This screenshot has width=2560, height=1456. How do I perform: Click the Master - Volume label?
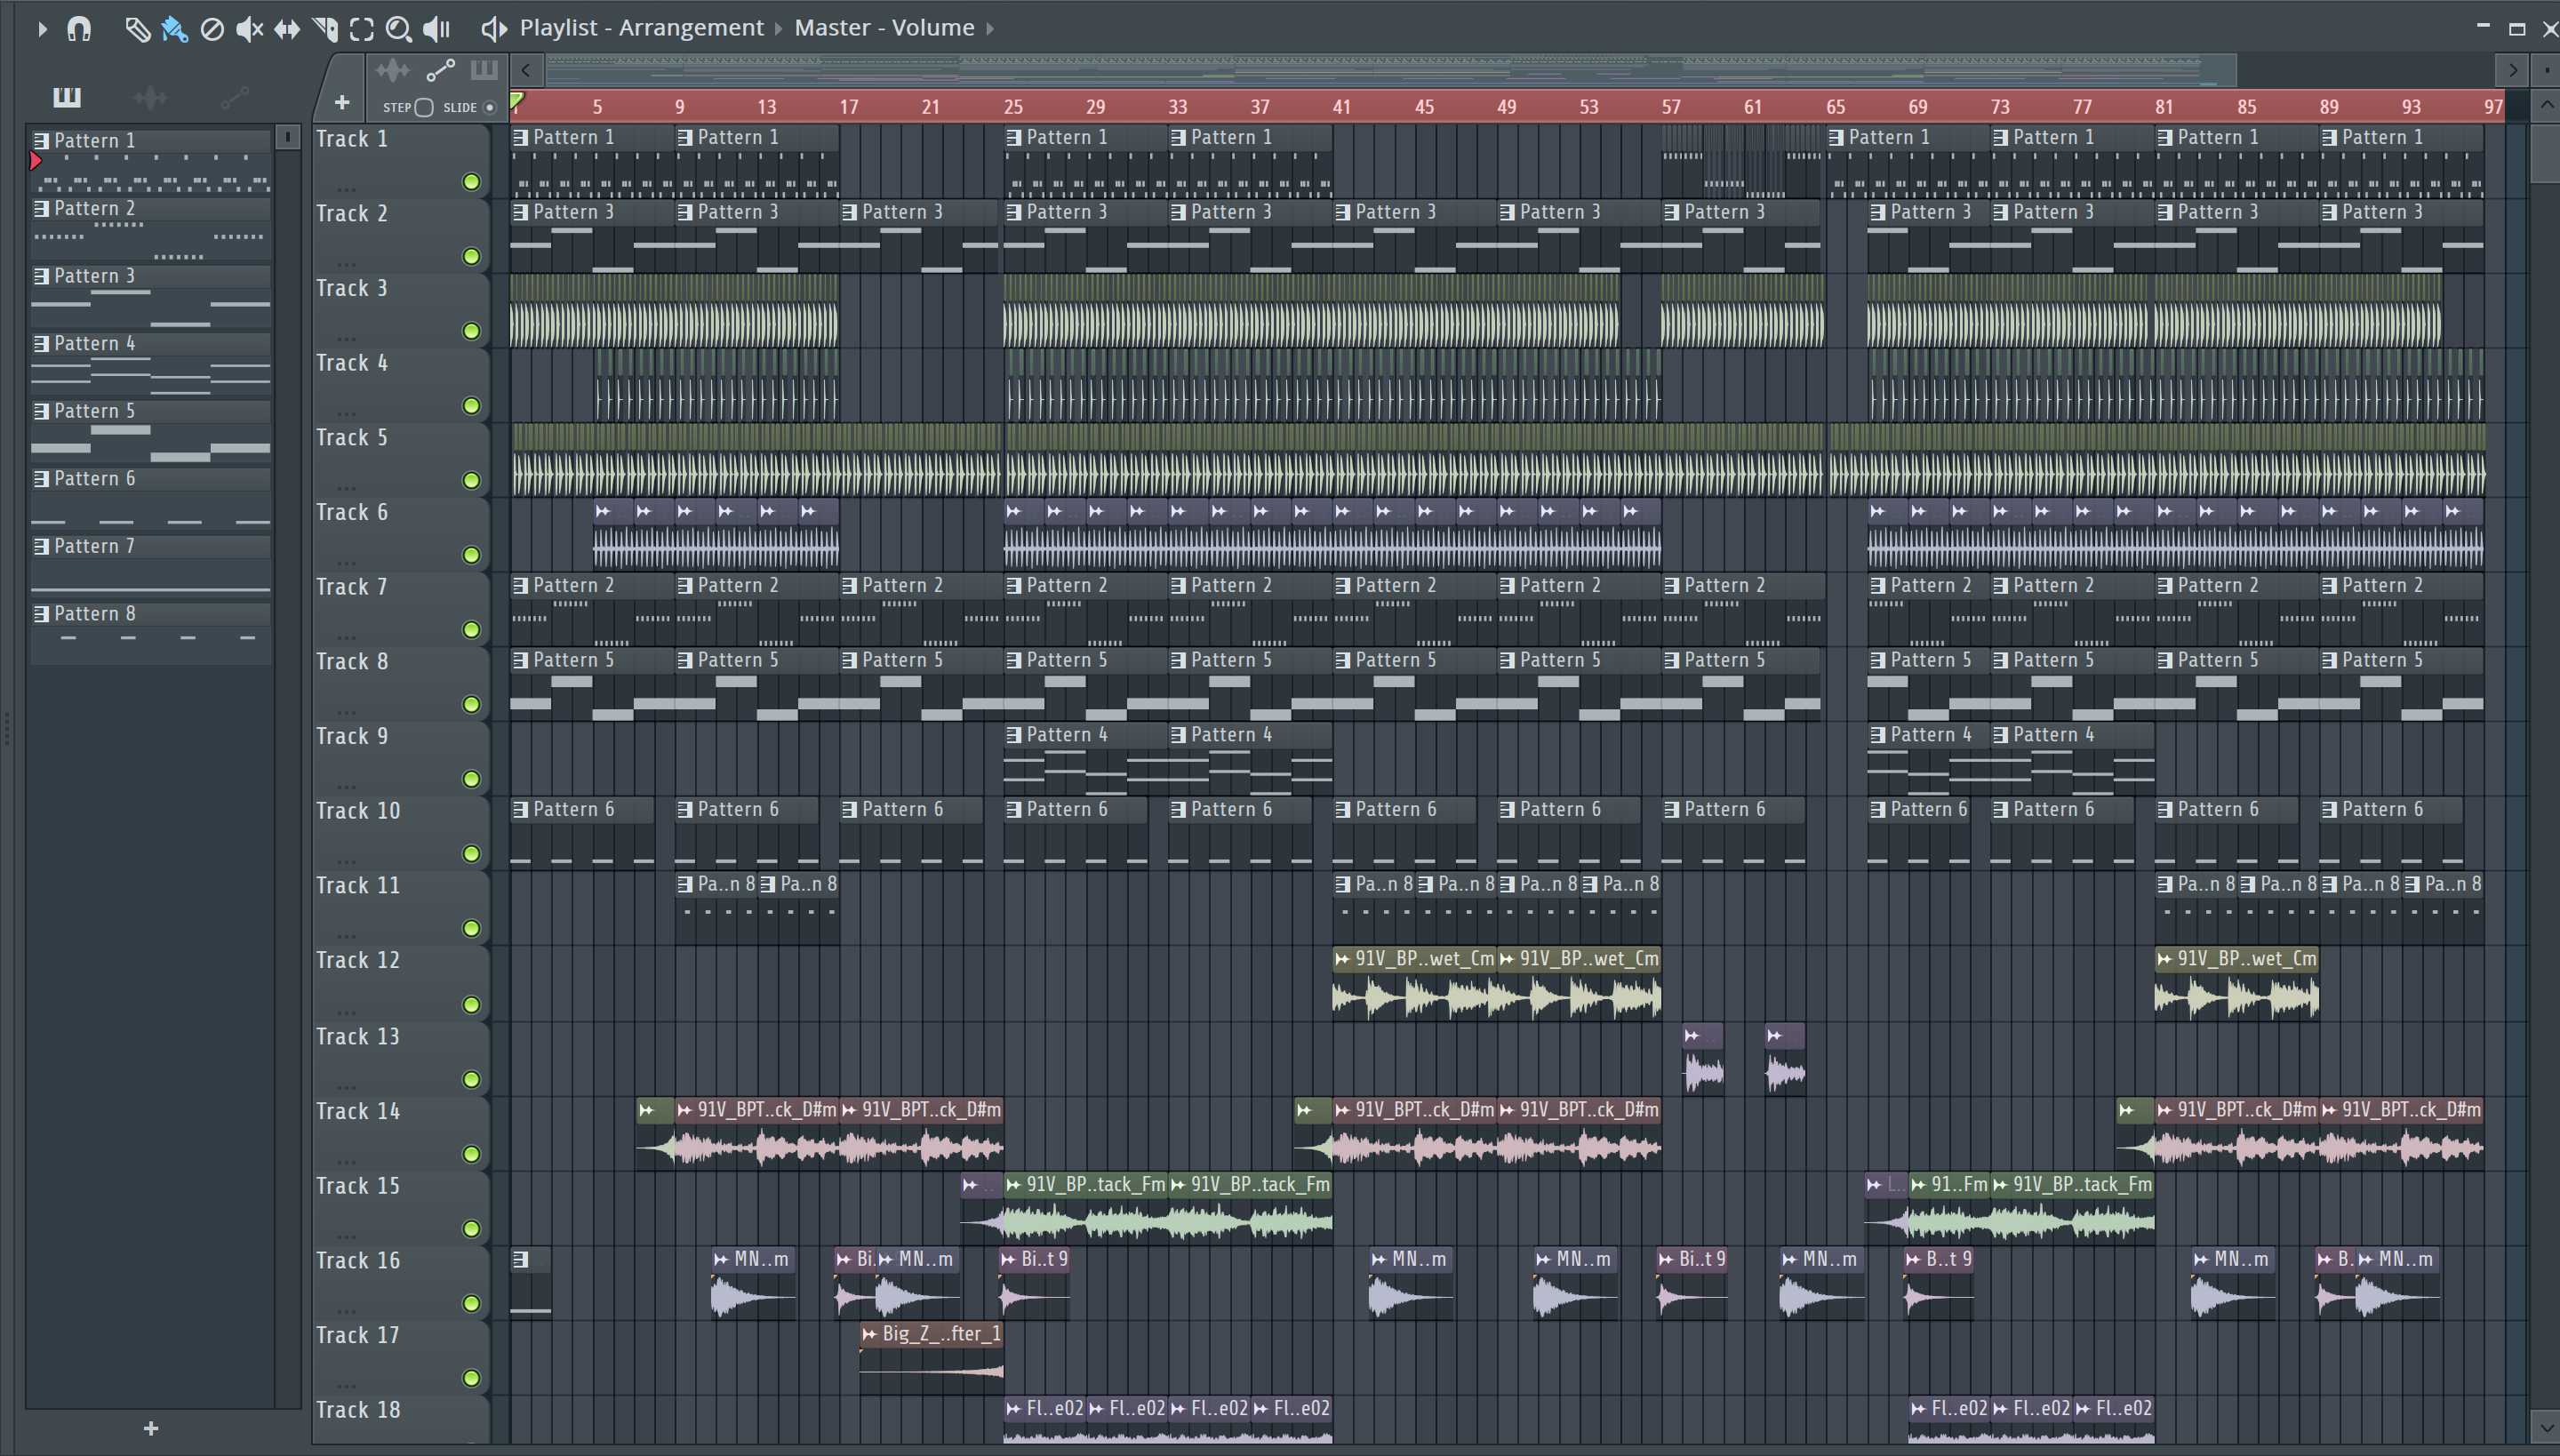point(884,28)
